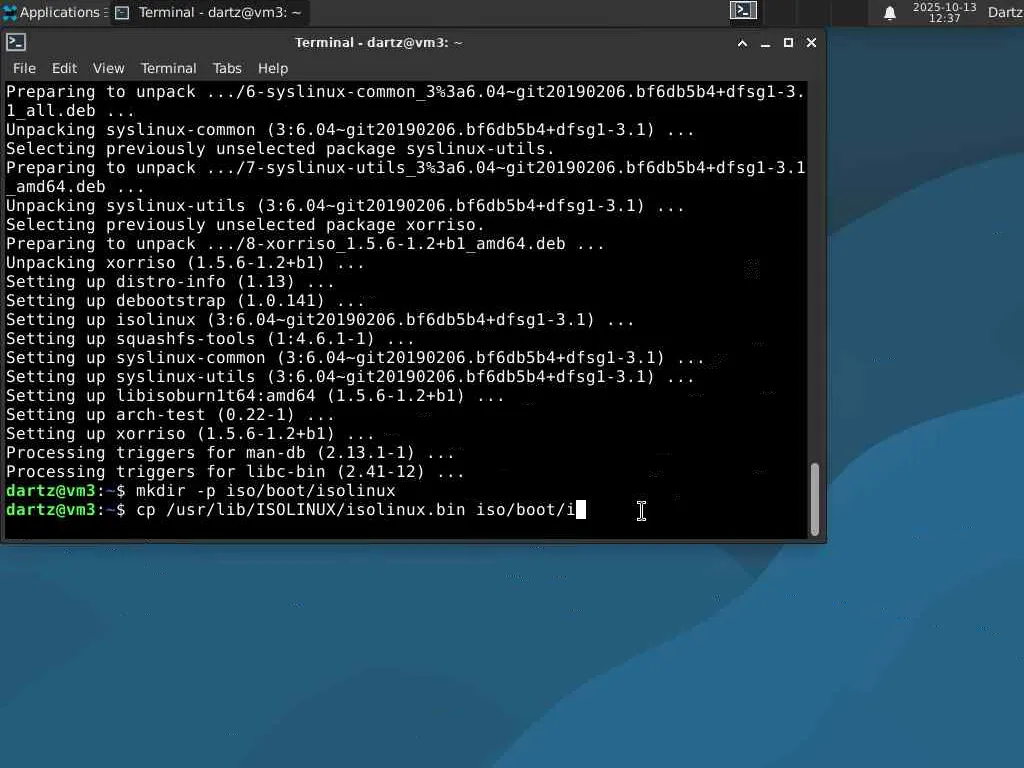Select the Terminal - dartz@vm3 taskbar button
This screenshot has height=768, width=1024.
point(209,12)
